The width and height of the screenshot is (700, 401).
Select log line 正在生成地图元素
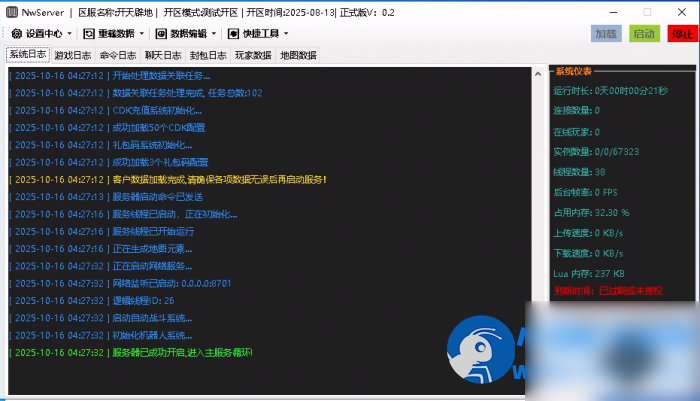(100, 249)
